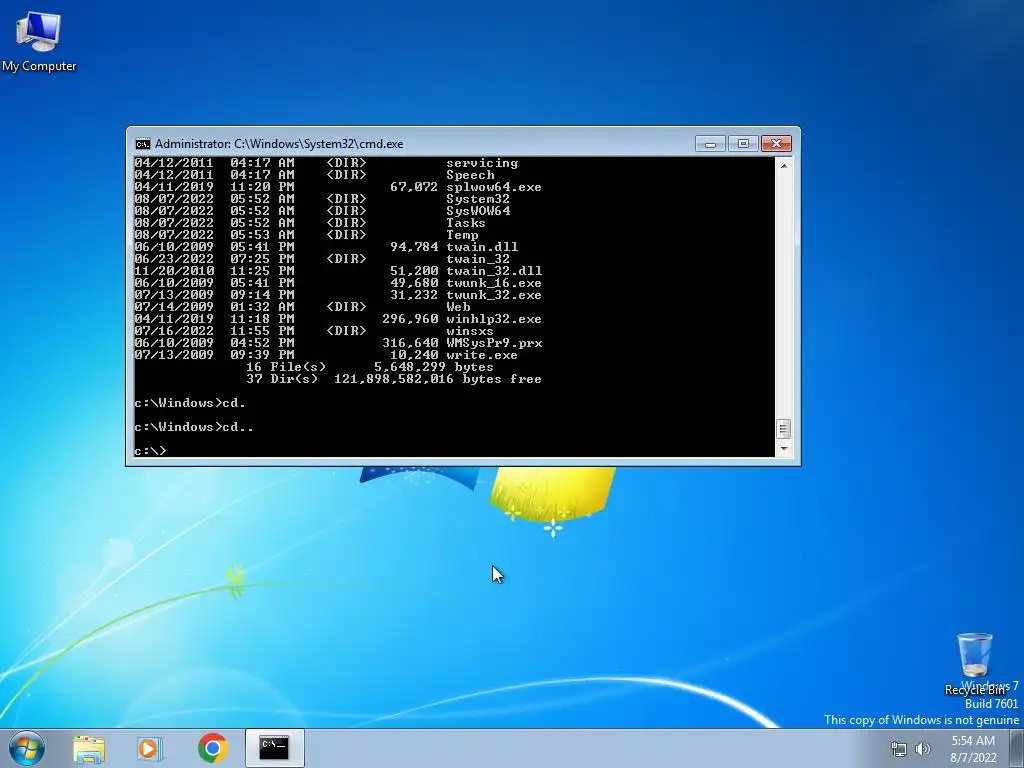Maximize the cmd.exe window
The width and height of the screenshot is (1024, 768).
tap(743, 144)
